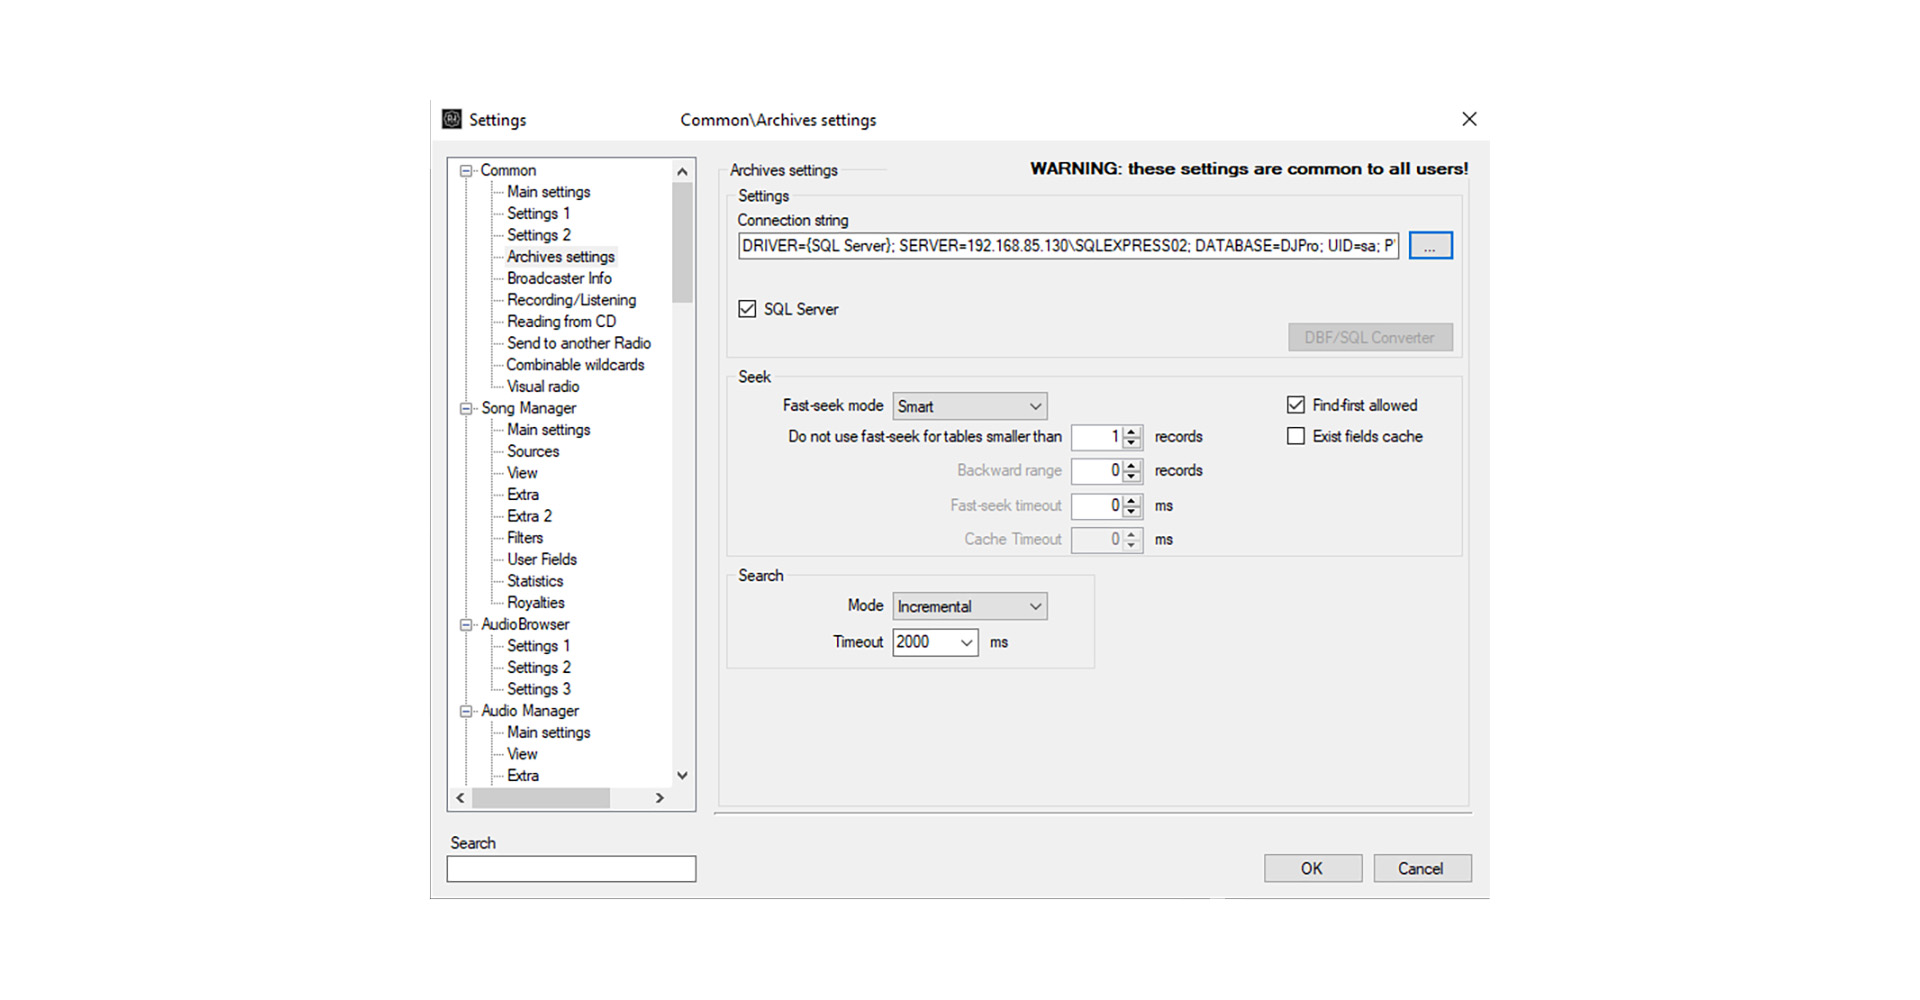Select Broadcaster Info in the settings tree

[559, 278]
